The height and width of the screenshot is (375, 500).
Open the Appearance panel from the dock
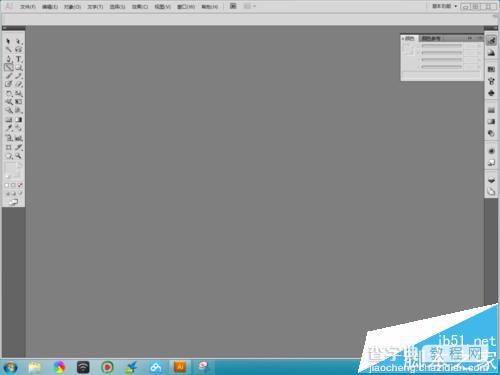coord(491,151)
